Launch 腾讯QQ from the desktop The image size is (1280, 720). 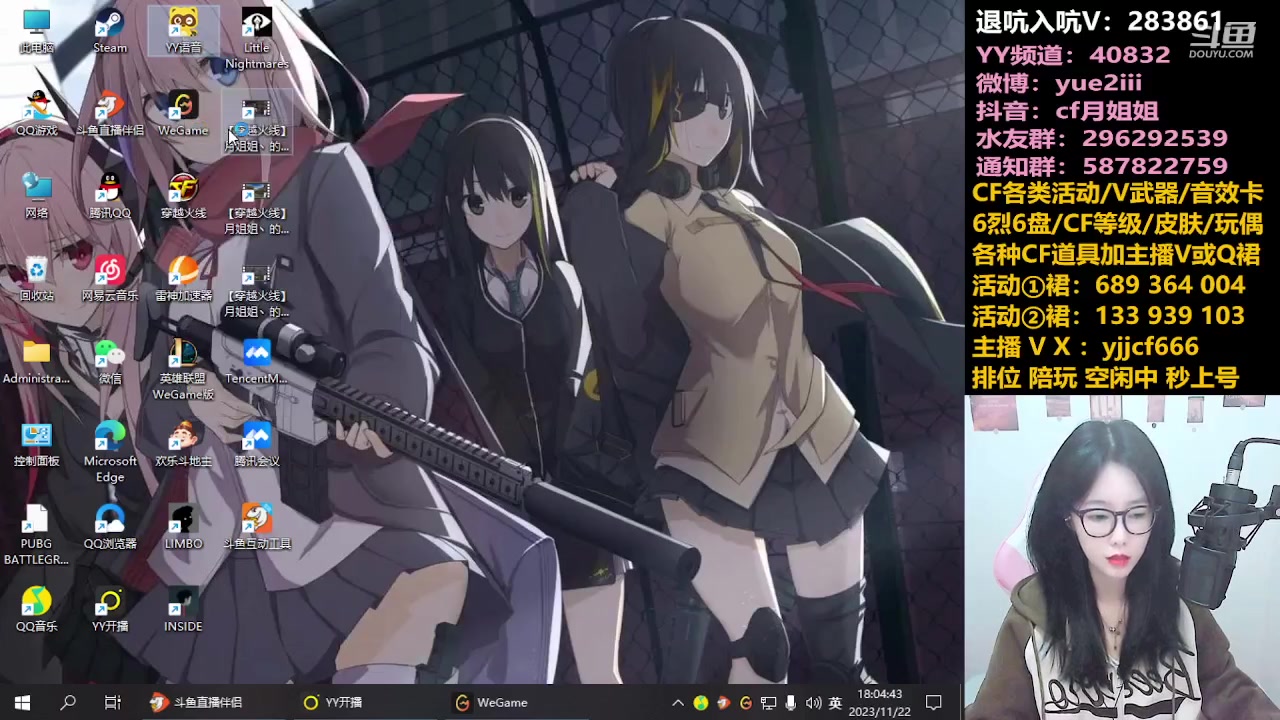pyautogui.click(x=110, y=196)
